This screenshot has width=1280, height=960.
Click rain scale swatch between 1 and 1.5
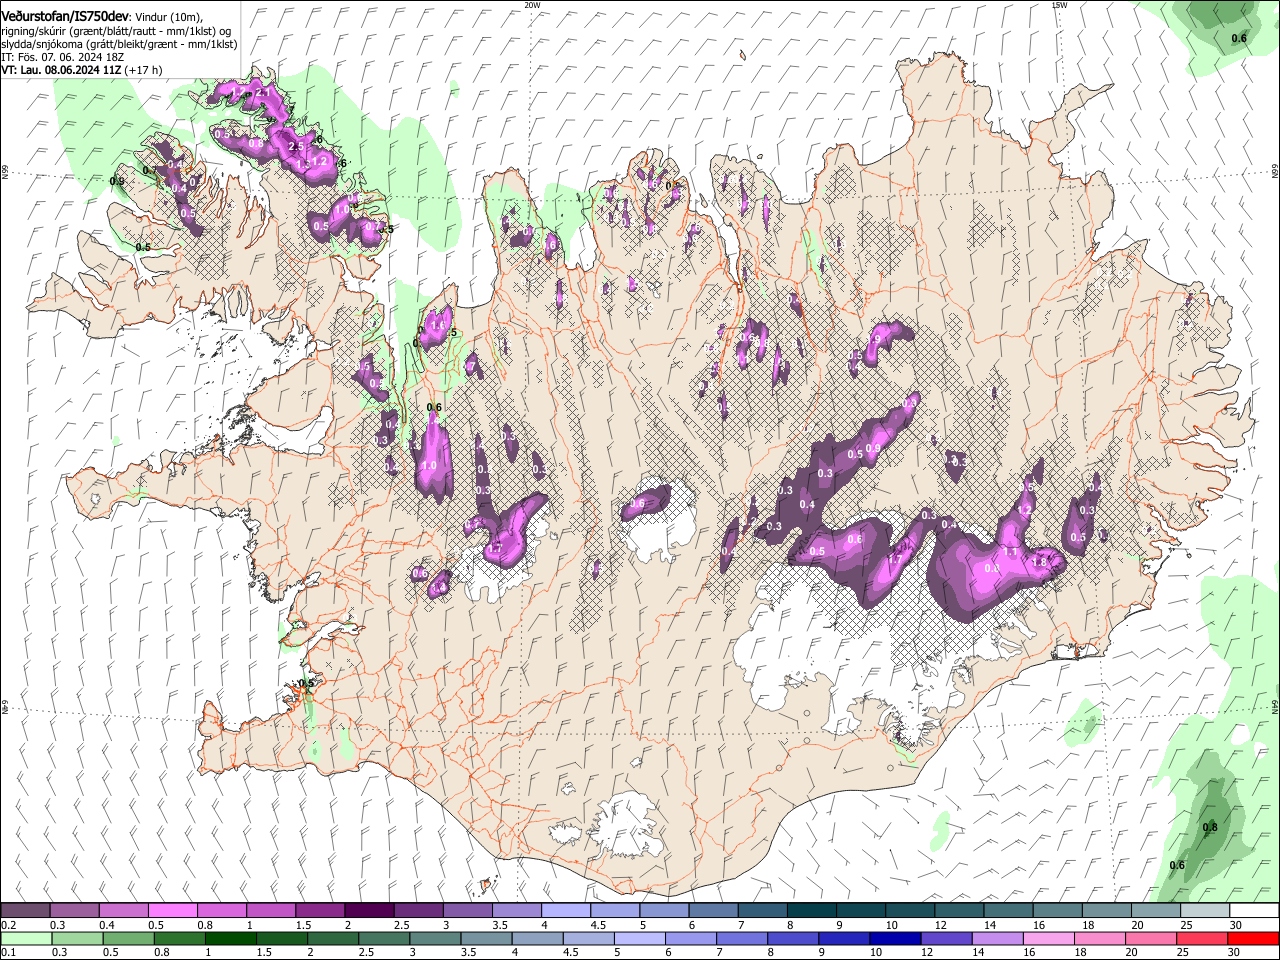point(230,938)
